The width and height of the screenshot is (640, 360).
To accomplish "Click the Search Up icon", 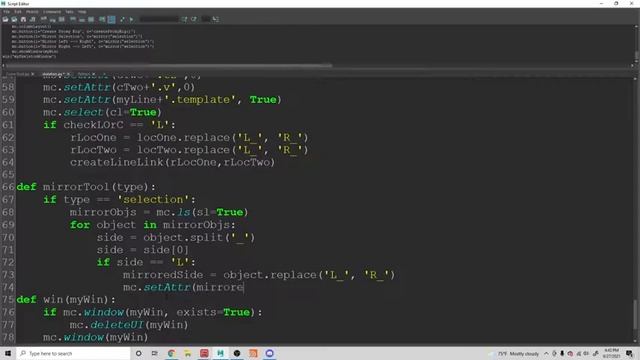I will tap(193, 19).
